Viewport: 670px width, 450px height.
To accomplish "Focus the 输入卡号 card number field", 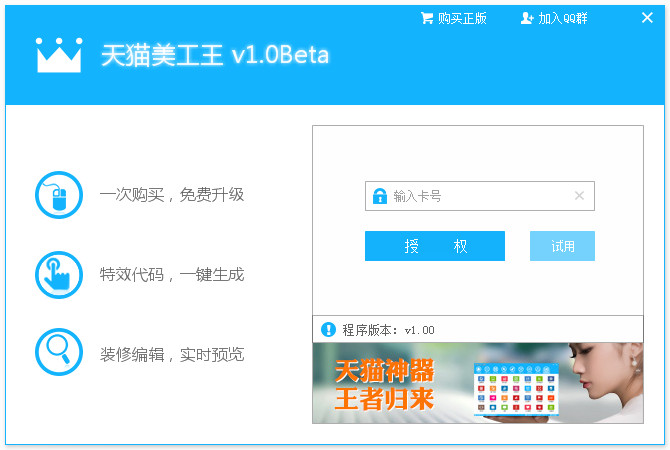I will click(480, 196).
